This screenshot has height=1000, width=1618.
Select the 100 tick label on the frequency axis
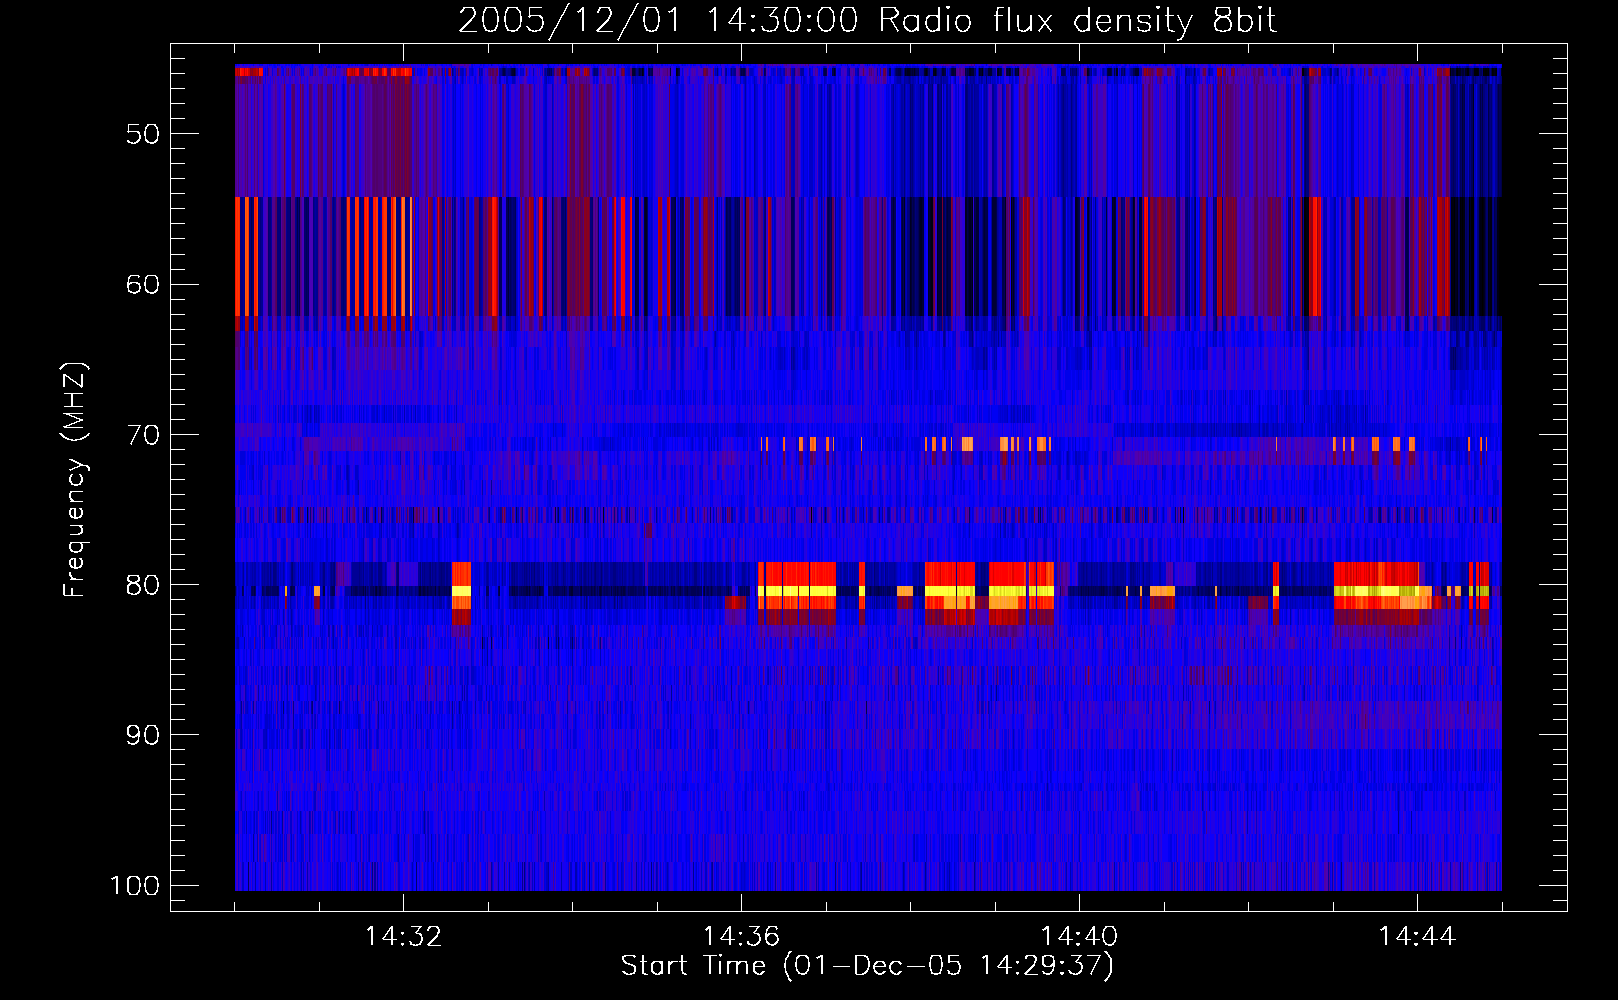click(135, 886)
